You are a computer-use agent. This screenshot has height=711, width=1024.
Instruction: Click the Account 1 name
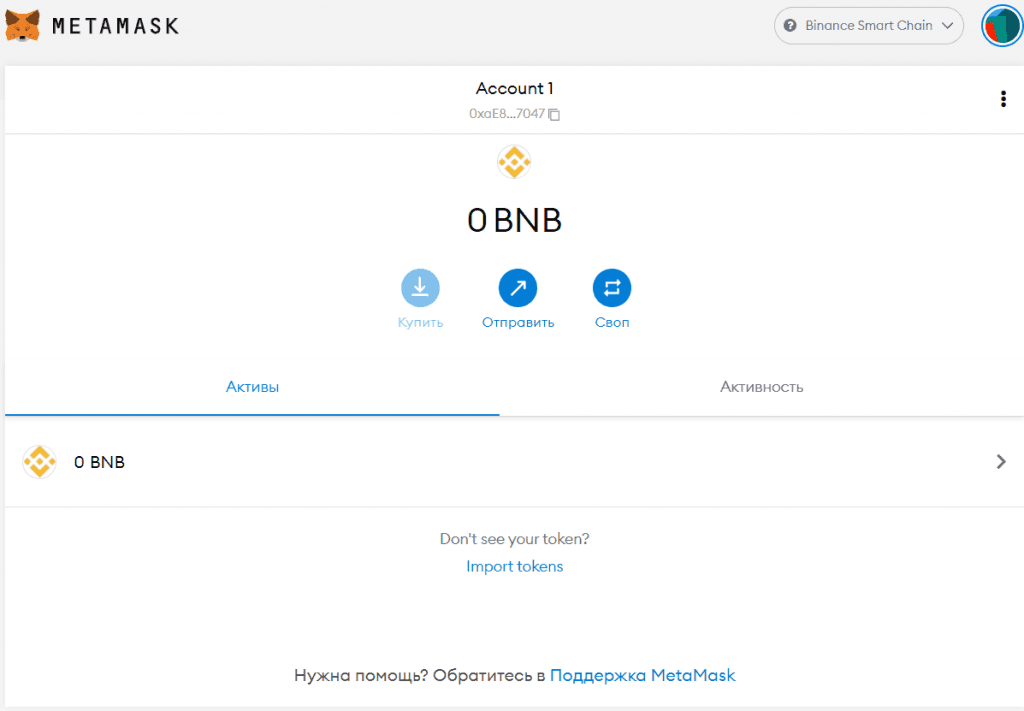[515, 88]
